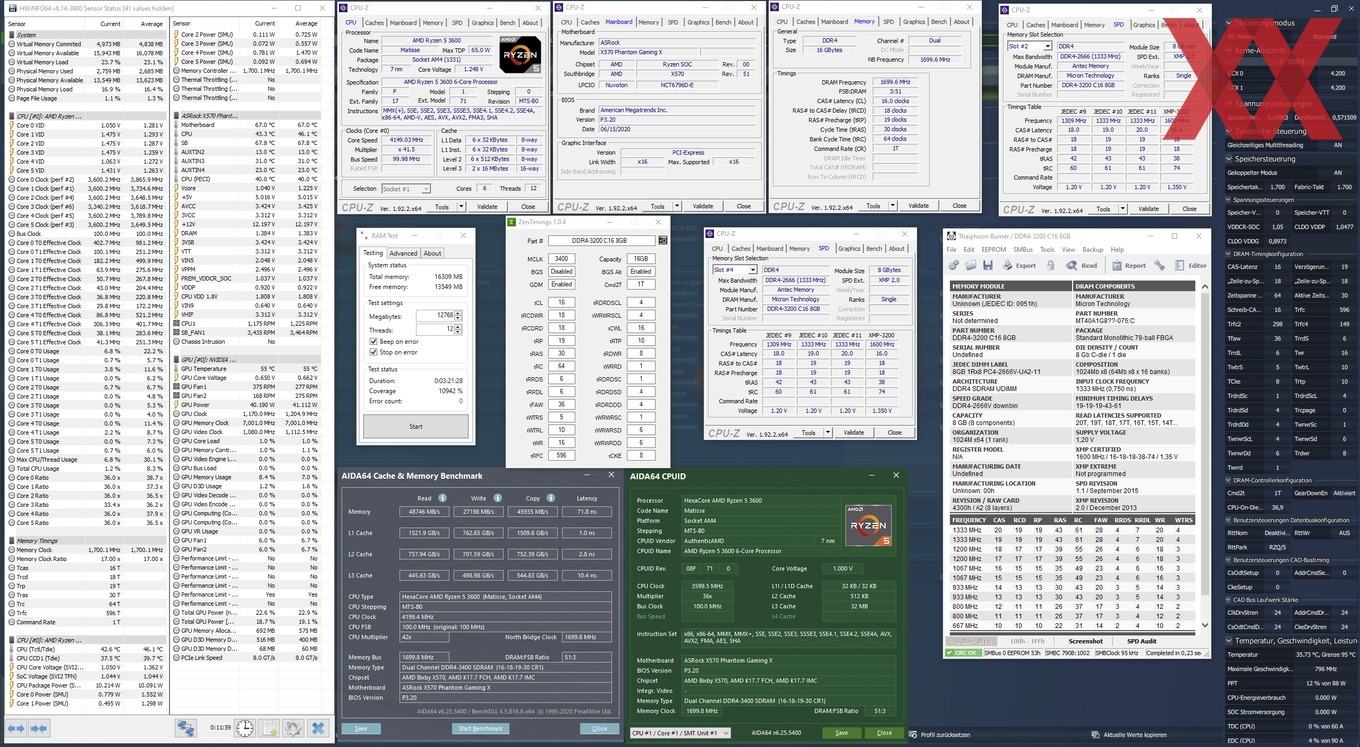Click HWiNFO log file icon

coord(269,728)
